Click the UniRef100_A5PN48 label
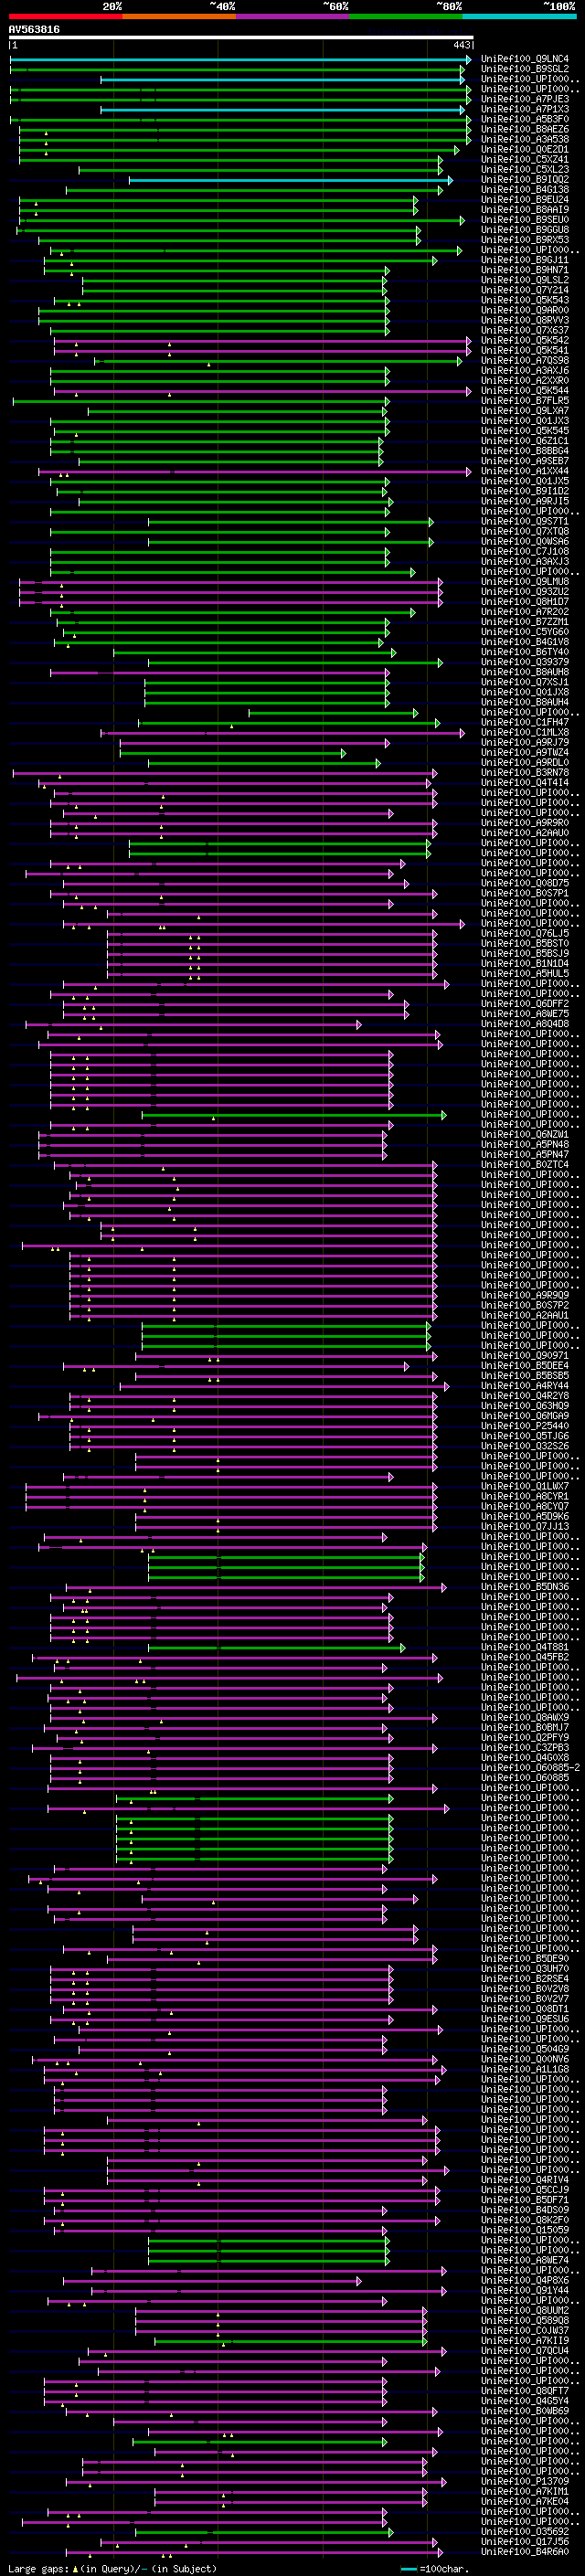 [525, 1145]
